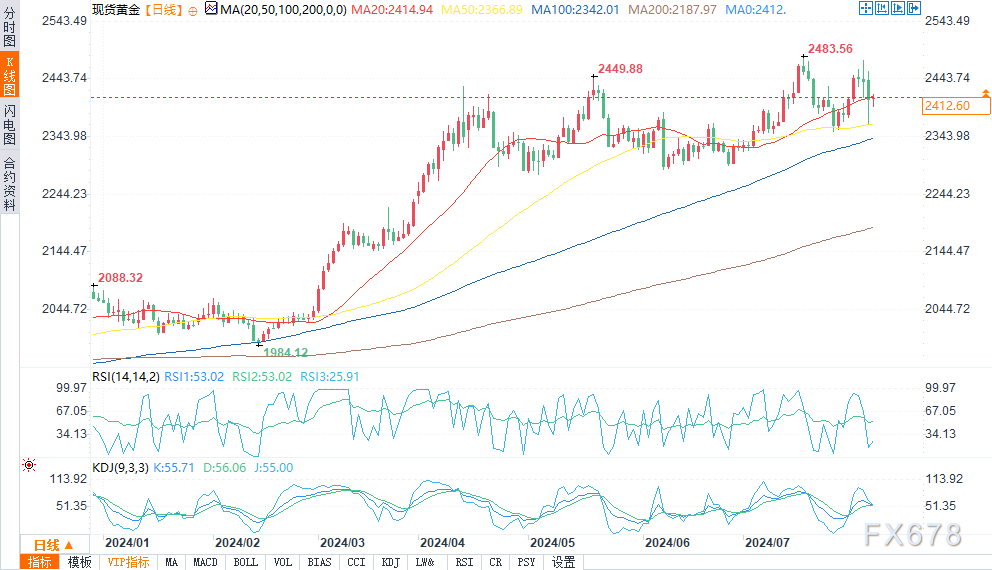
Task: Open the 闪电图 side tab
Action: pyautogui.click(x=9, y=124)
